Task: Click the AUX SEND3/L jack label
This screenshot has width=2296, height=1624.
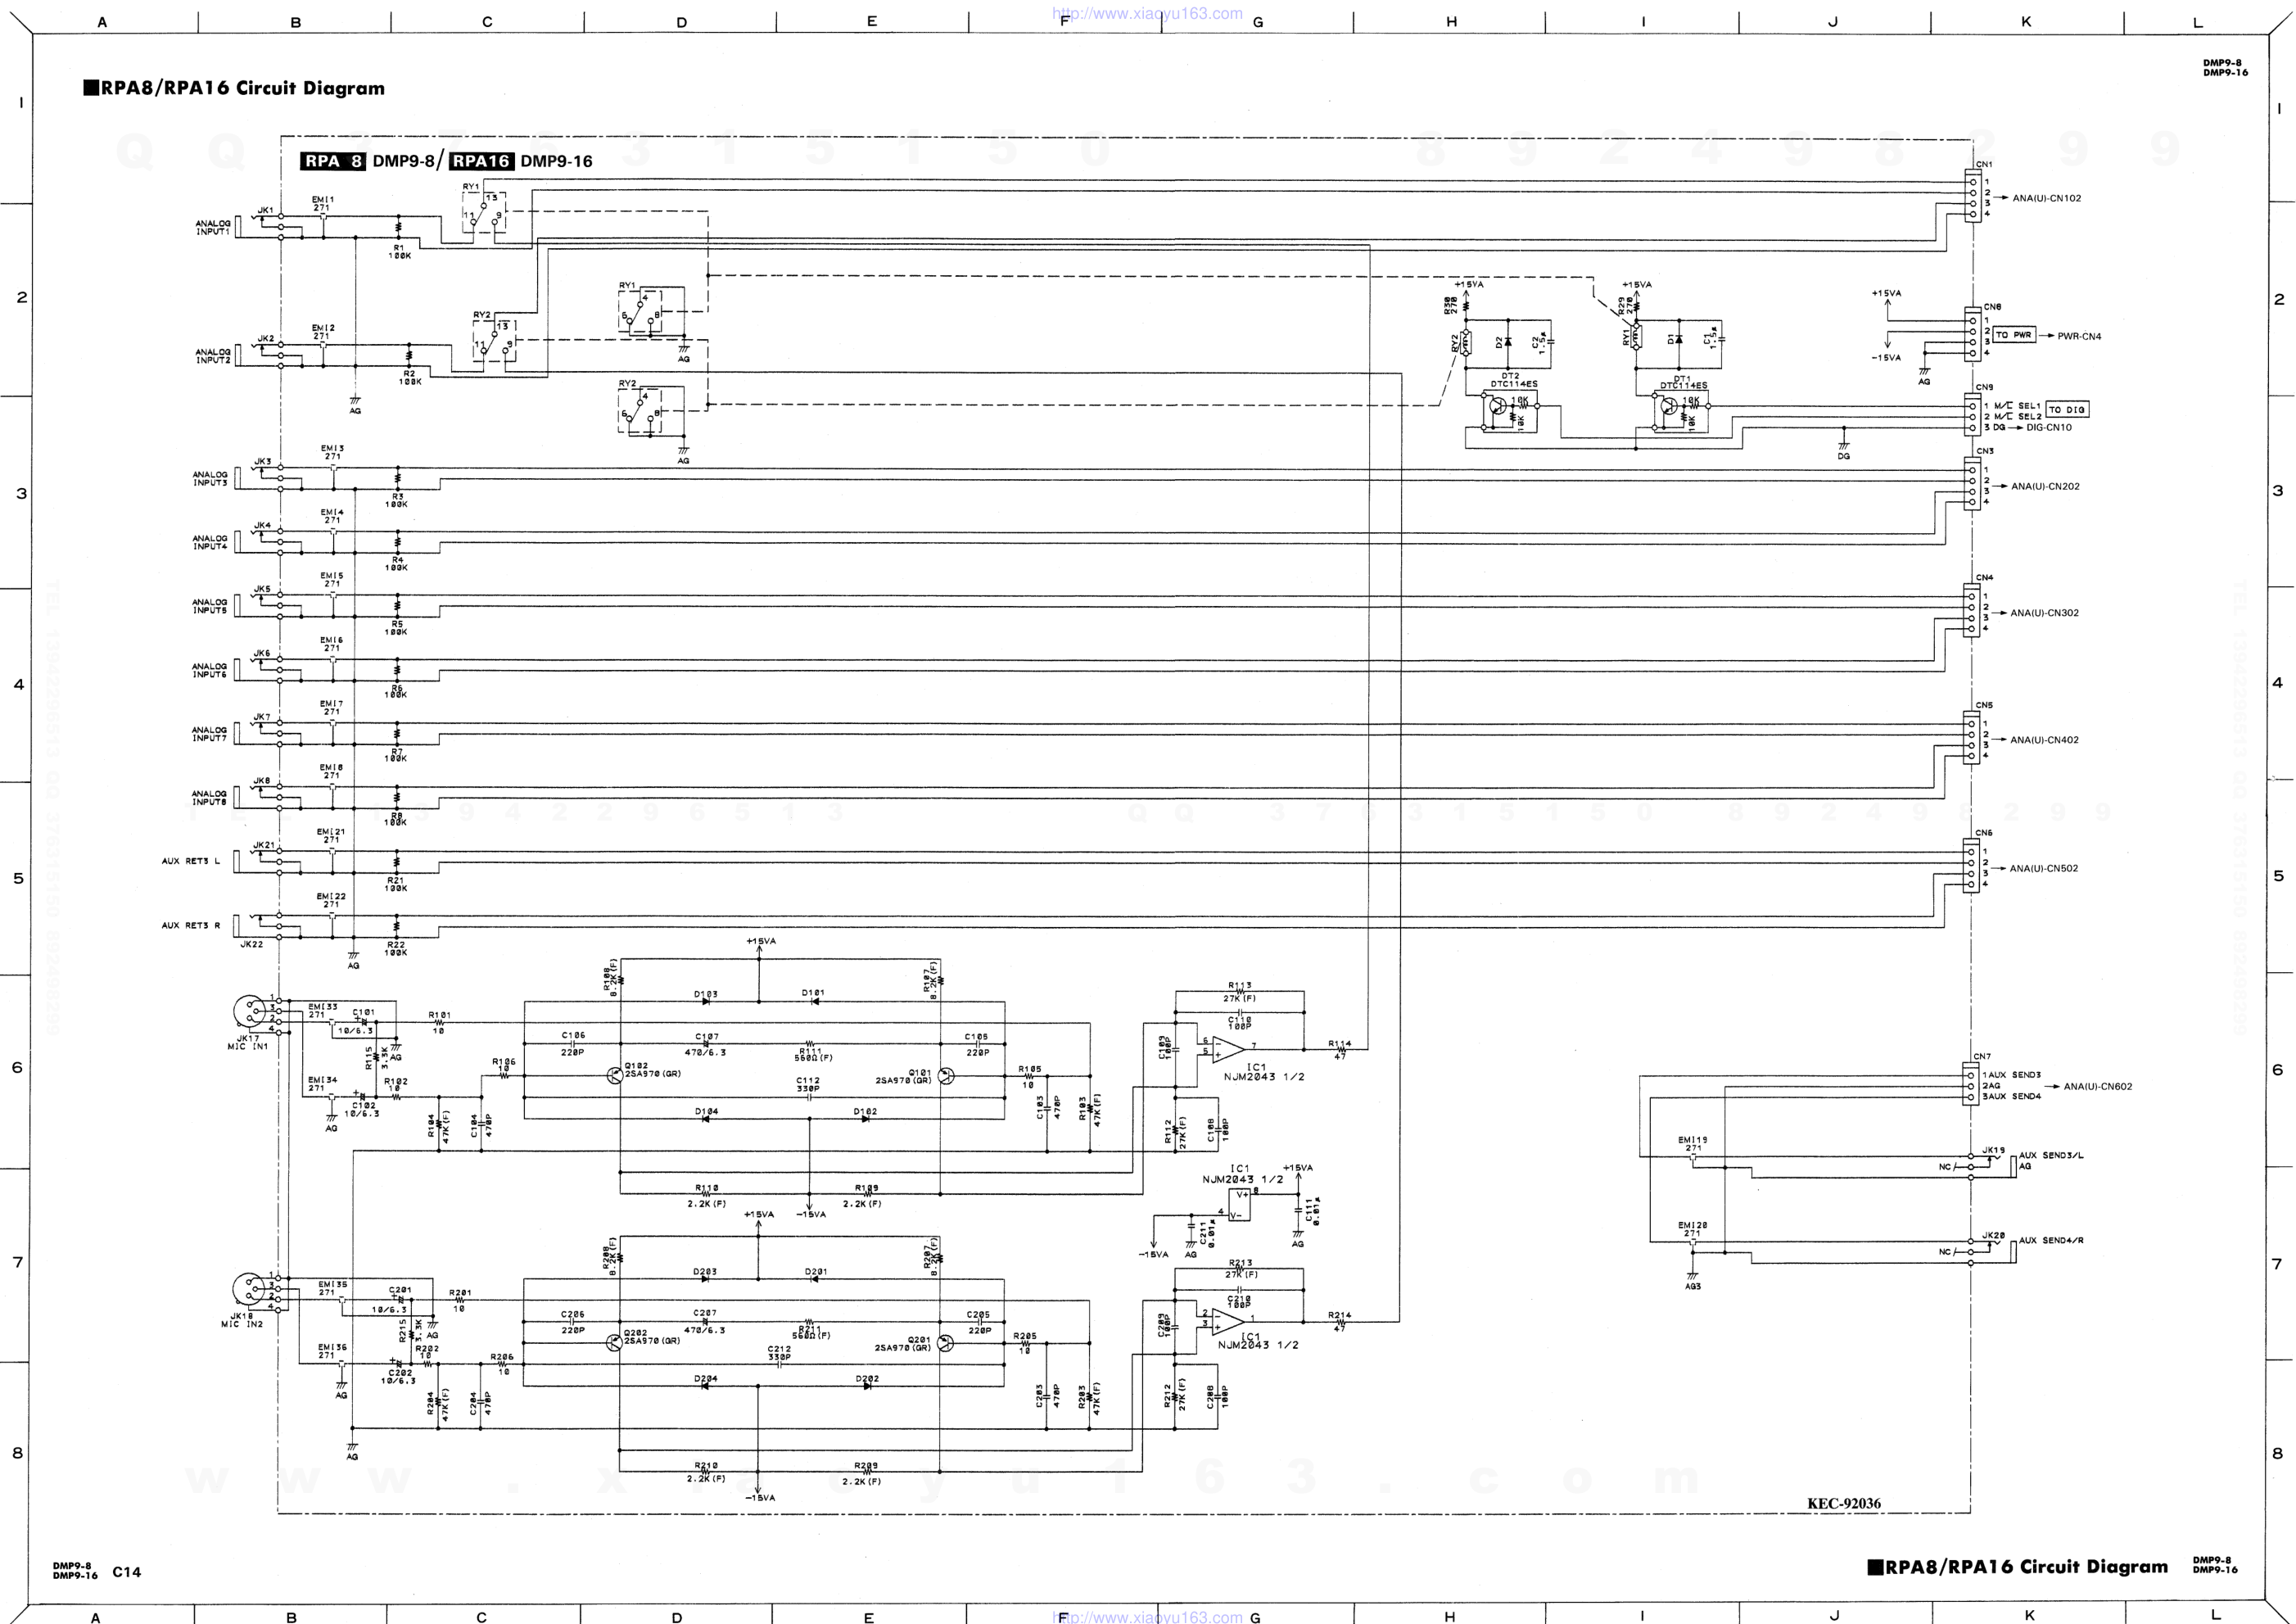Action: (x=2050, y=1155)
